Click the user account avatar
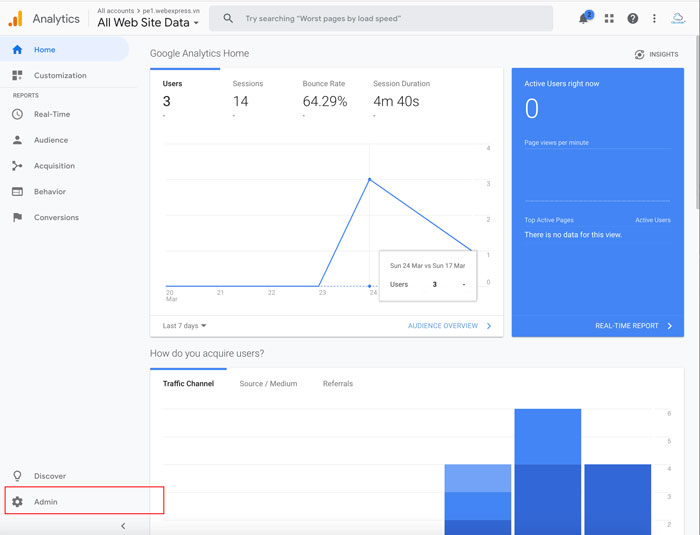 (x=678, y=19)
